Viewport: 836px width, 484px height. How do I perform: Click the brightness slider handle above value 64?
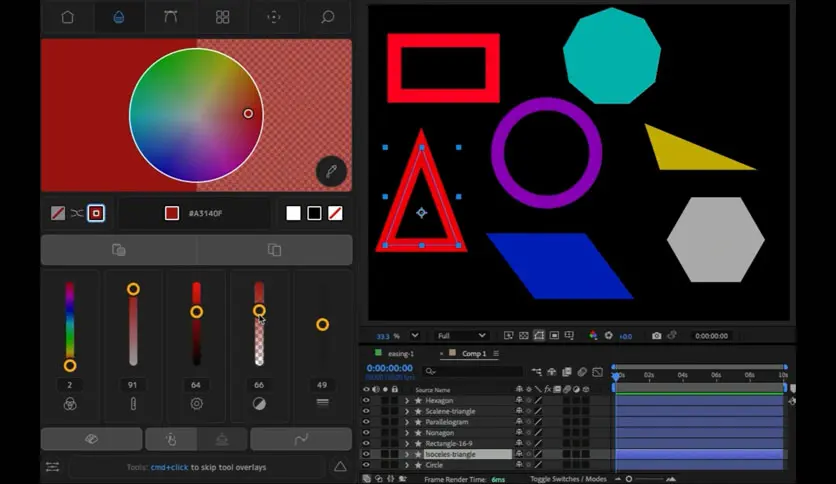pos(196,312)
